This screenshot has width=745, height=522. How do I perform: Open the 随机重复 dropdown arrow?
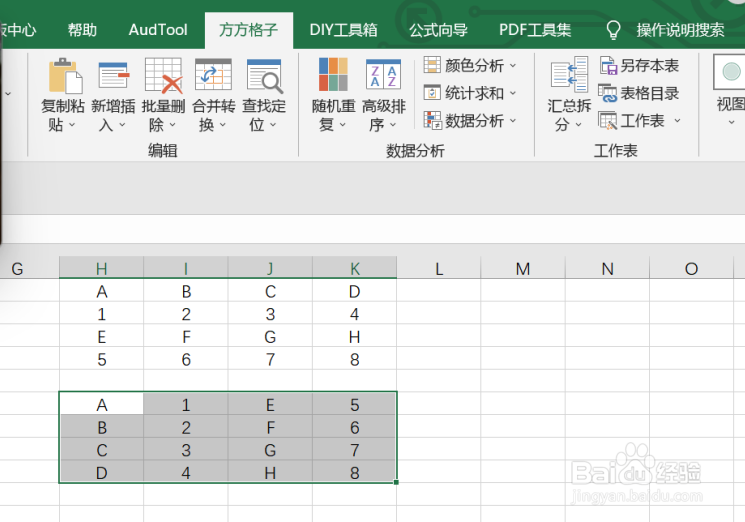[x=343, y=125]
